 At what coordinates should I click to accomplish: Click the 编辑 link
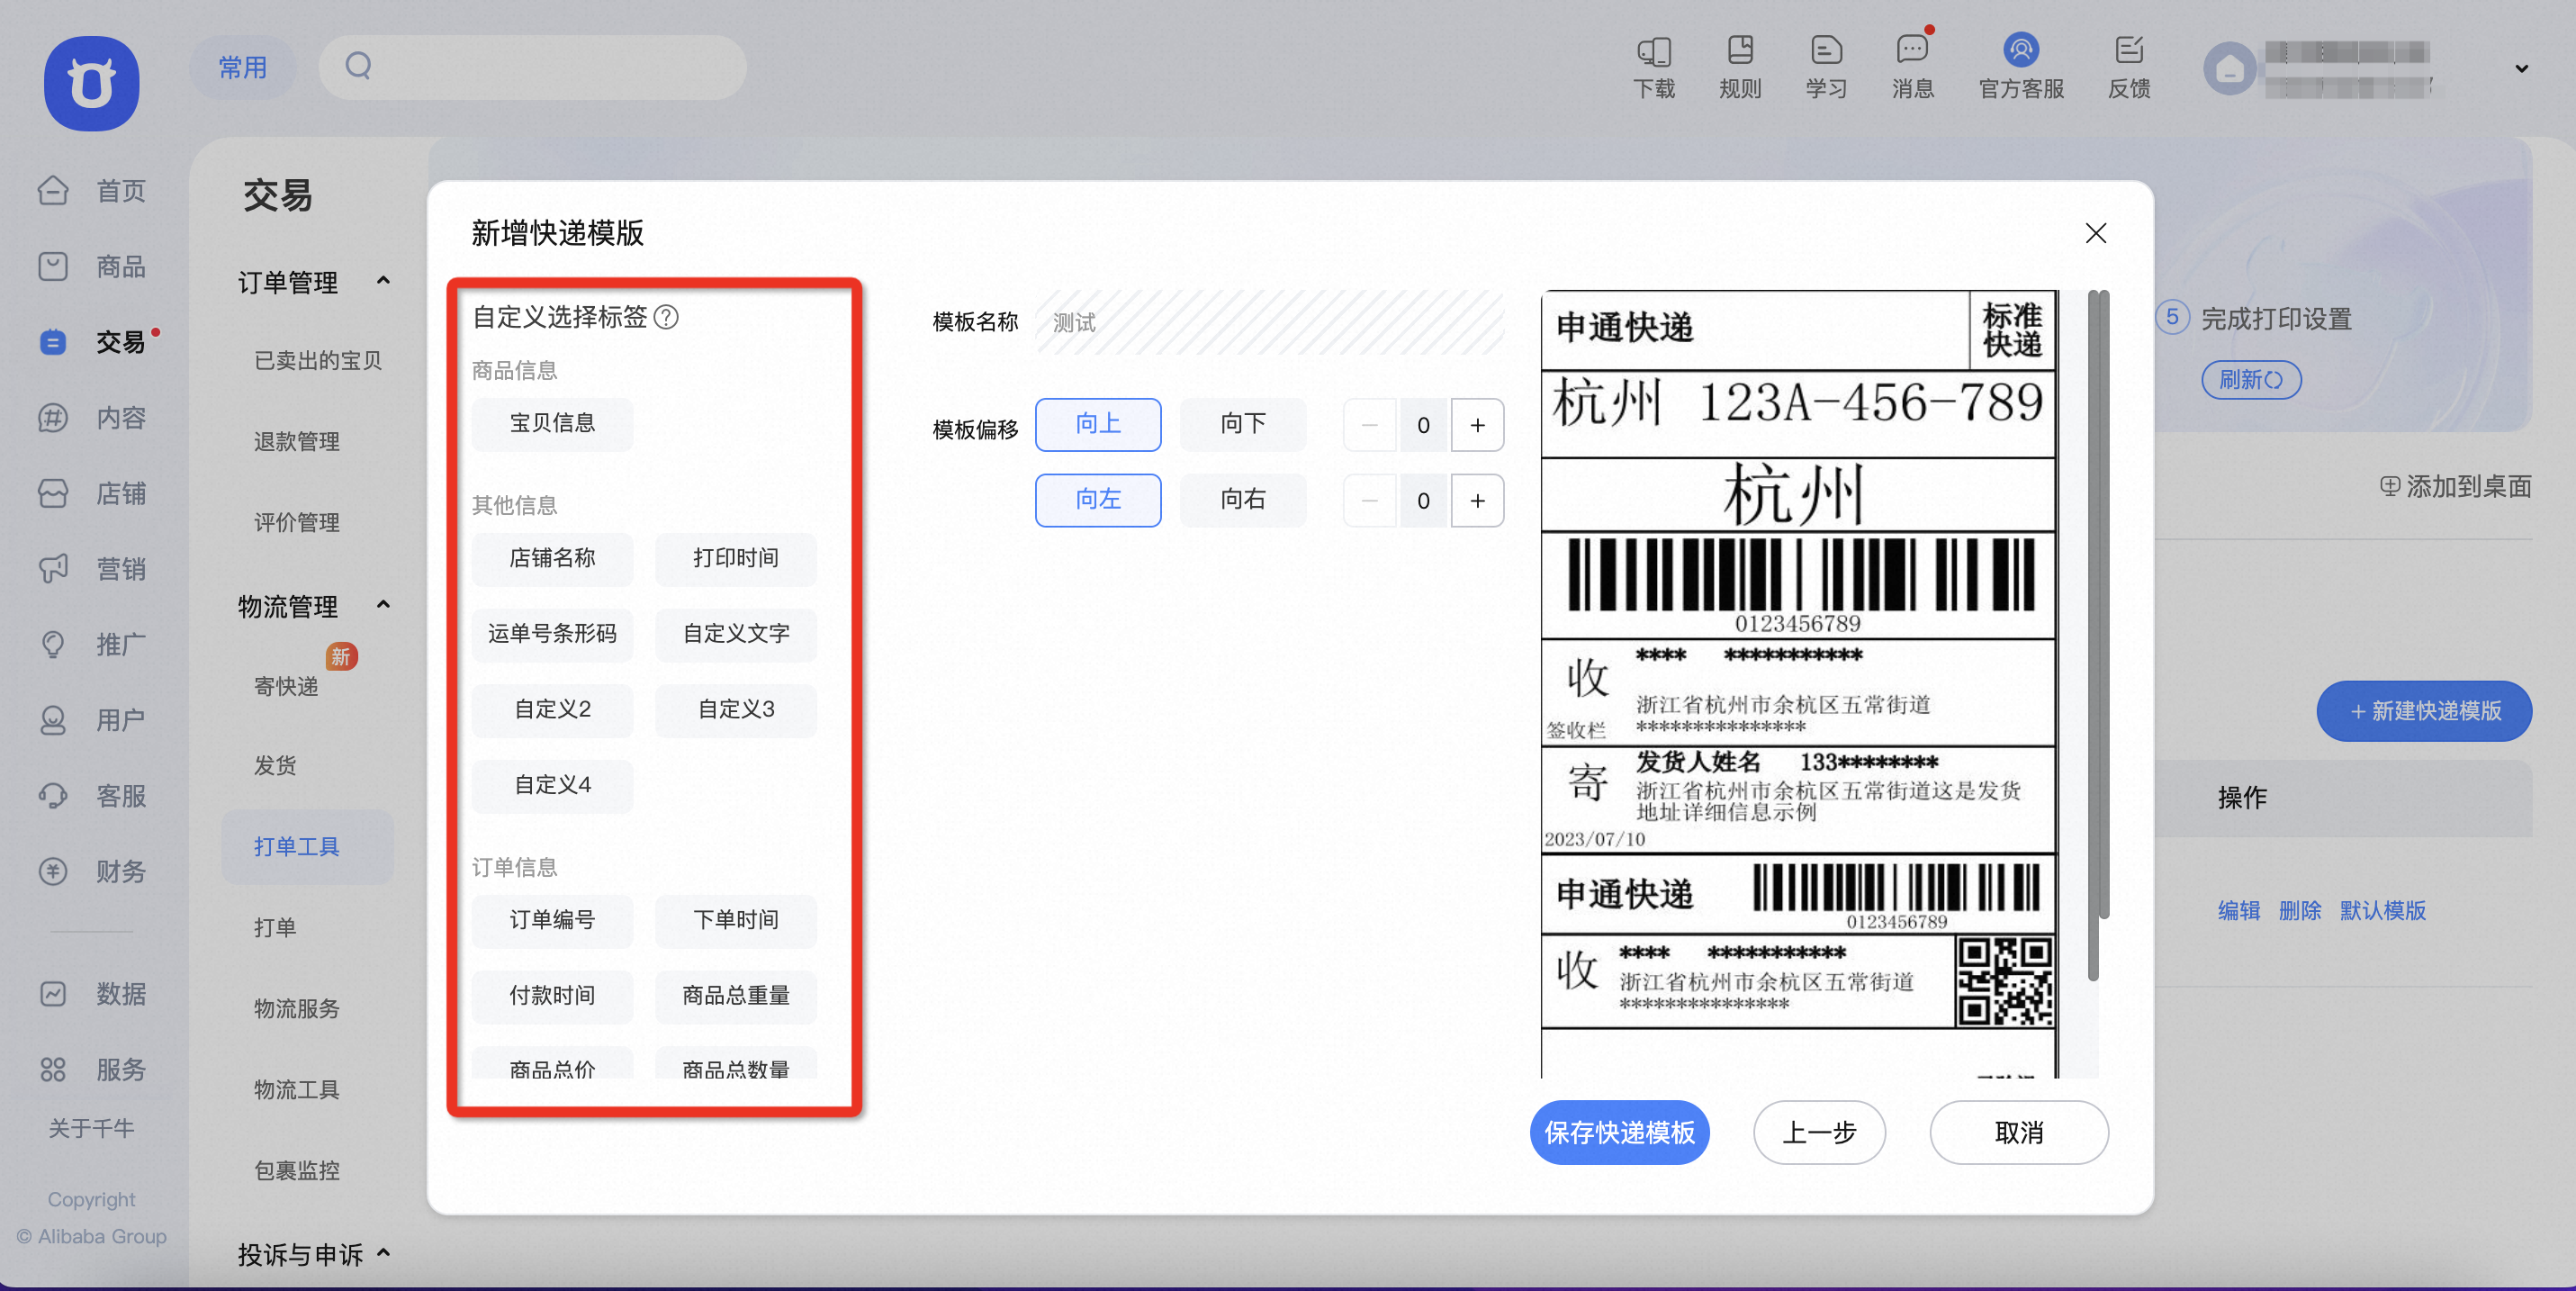(x=2239, y=910)
